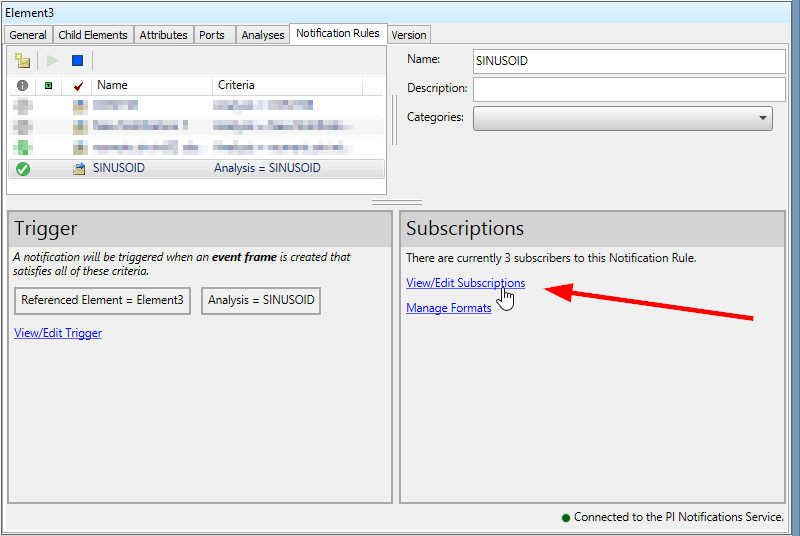Click the blue stop square icon
The width and height of the screenshot is (800, 536).
click(x=77, y=61)
